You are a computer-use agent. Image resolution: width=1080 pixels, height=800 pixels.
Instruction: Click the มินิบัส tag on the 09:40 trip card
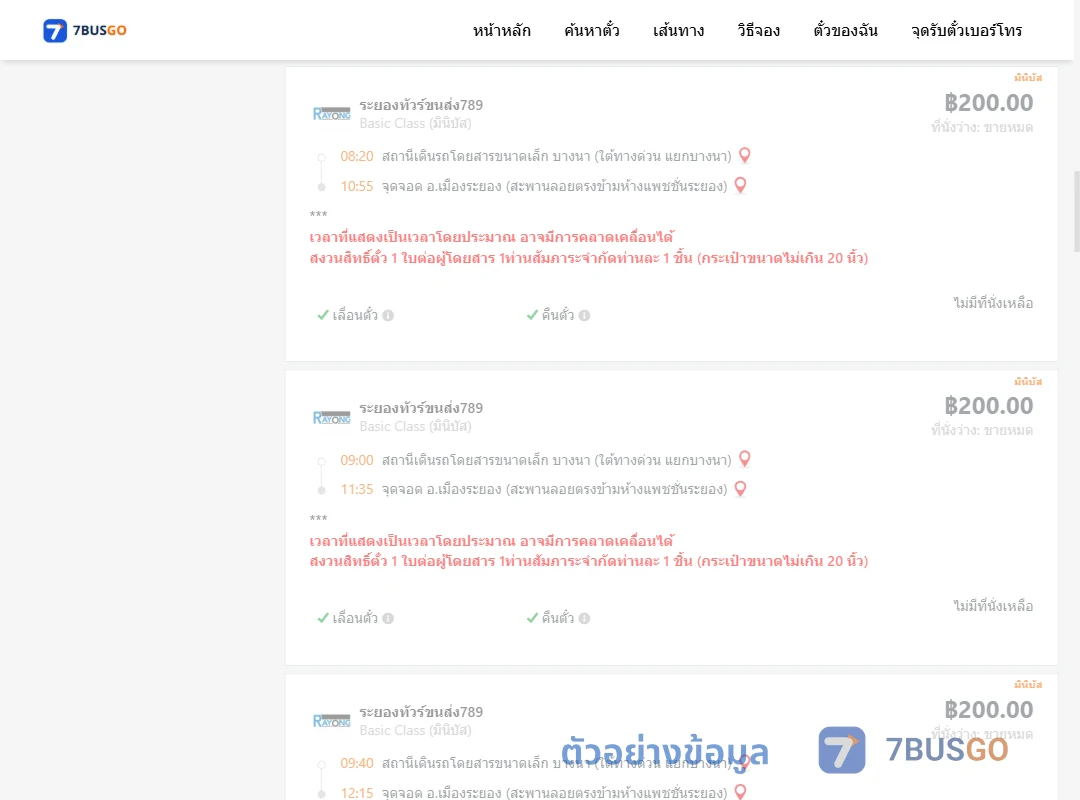point(1028,684)
